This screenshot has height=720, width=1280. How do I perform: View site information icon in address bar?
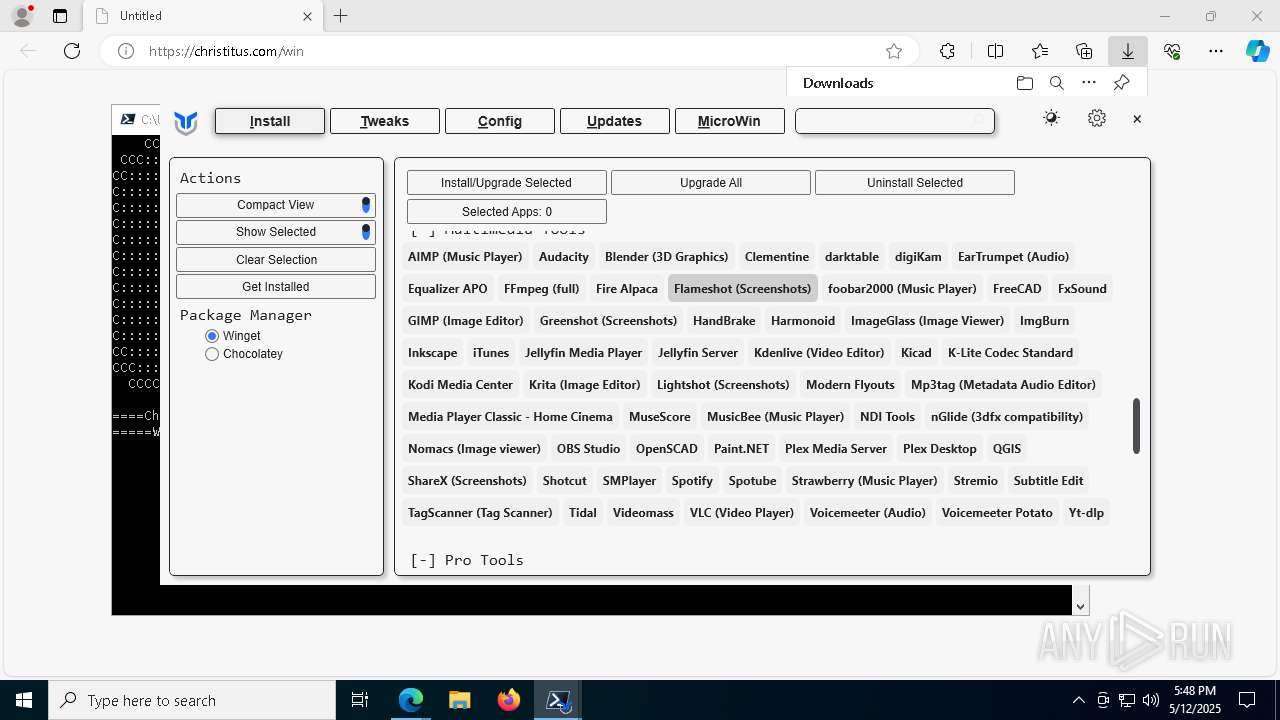[x=126, y=51]
